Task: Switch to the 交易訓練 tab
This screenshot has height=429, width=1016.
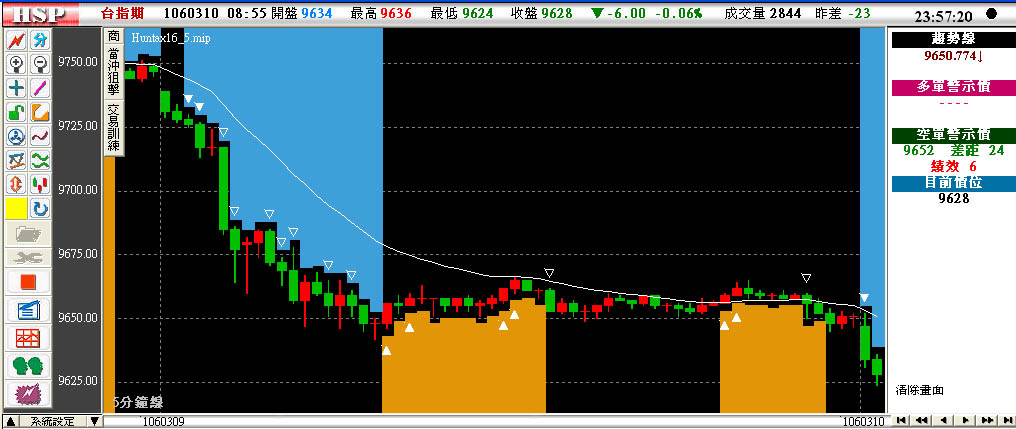Action: tap(113, 127)
